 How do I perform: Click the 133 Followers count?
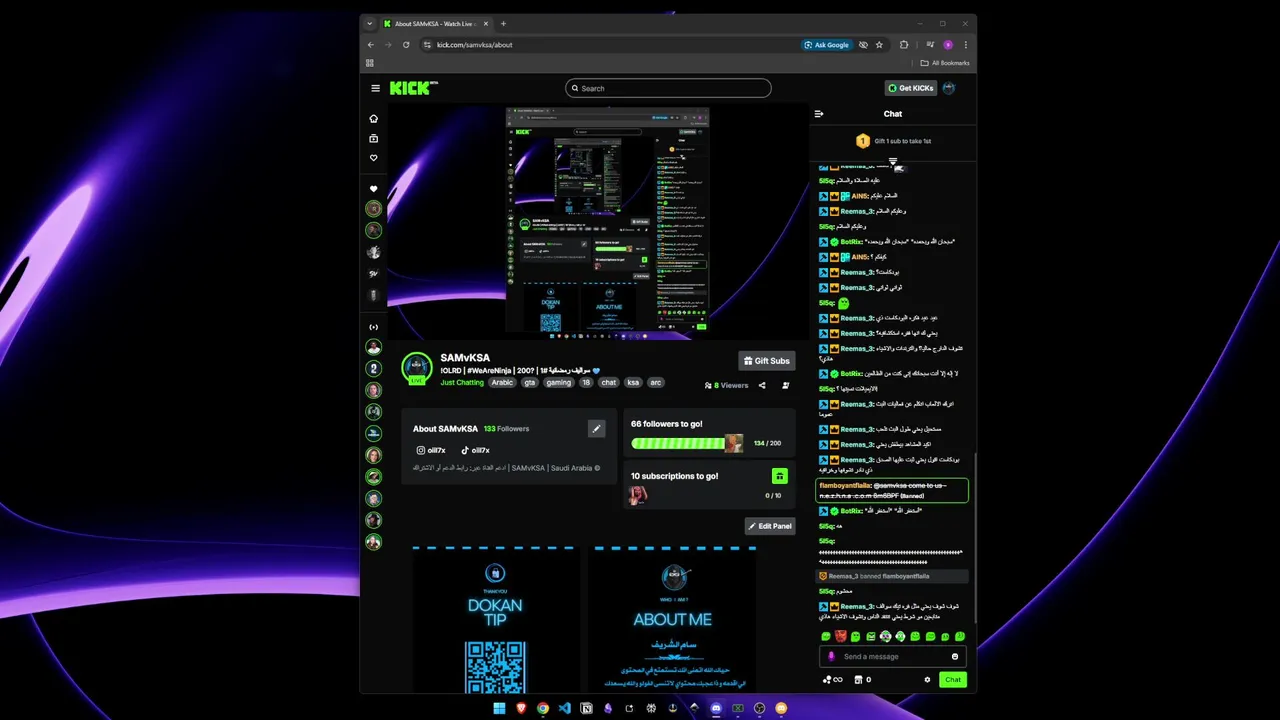506,429
